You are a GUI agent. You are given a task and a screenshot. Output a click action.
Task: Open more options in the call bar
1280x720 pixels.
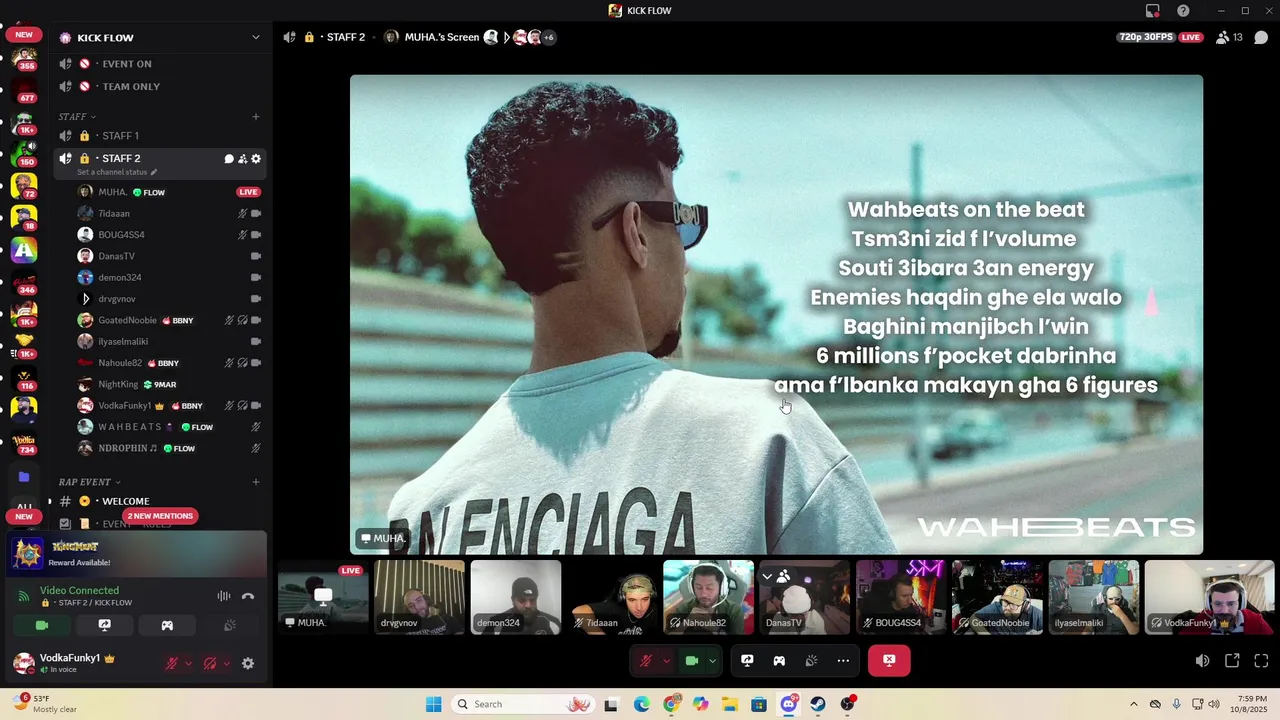(x=843, y=661)
